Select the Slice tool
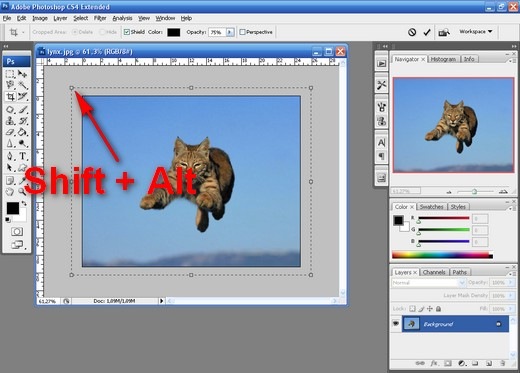The height and width of the screenshot is (373, 520). click(x=22, y=97)
